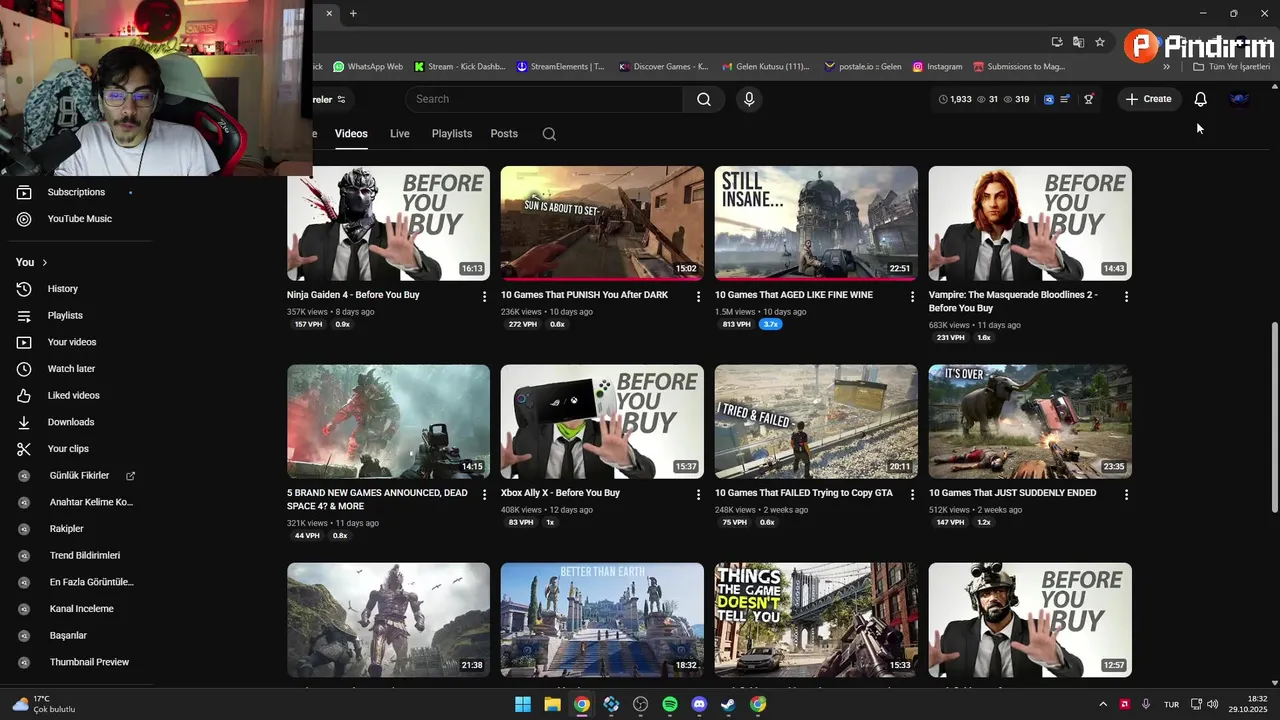This screenshot has width=1280, height=720.
Task: Open the weather widget in taskbar
Action: point(44,704)
